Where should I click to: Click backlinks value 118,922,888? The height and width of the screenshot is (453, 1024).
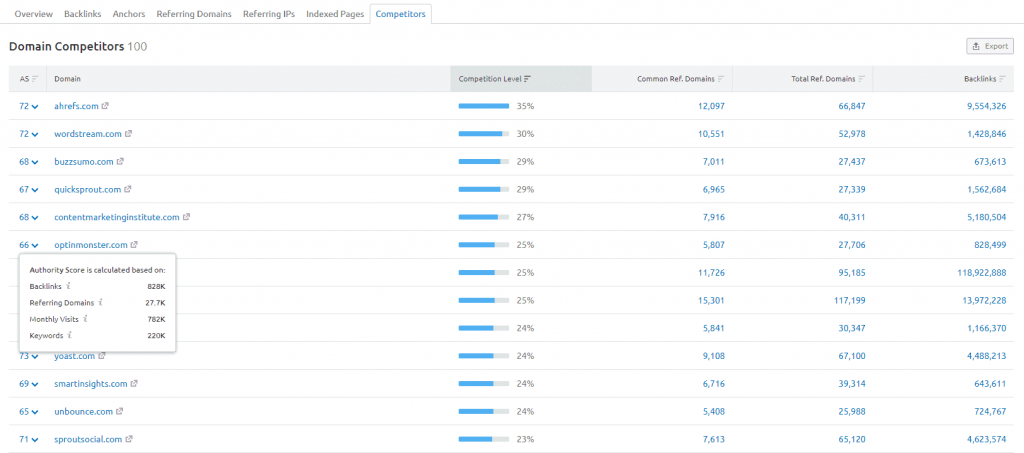(x=982, y=272)
